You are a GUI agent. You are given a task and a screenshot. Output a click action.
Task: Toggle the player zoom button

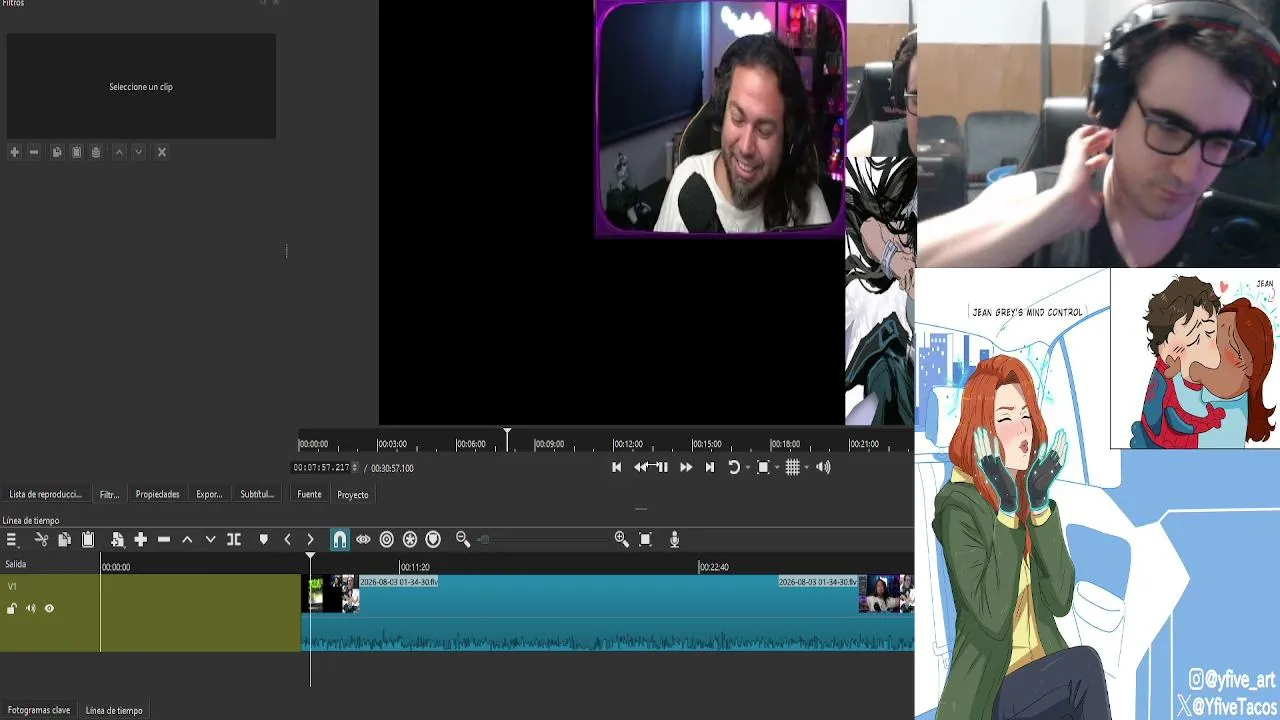coord(763,467)
